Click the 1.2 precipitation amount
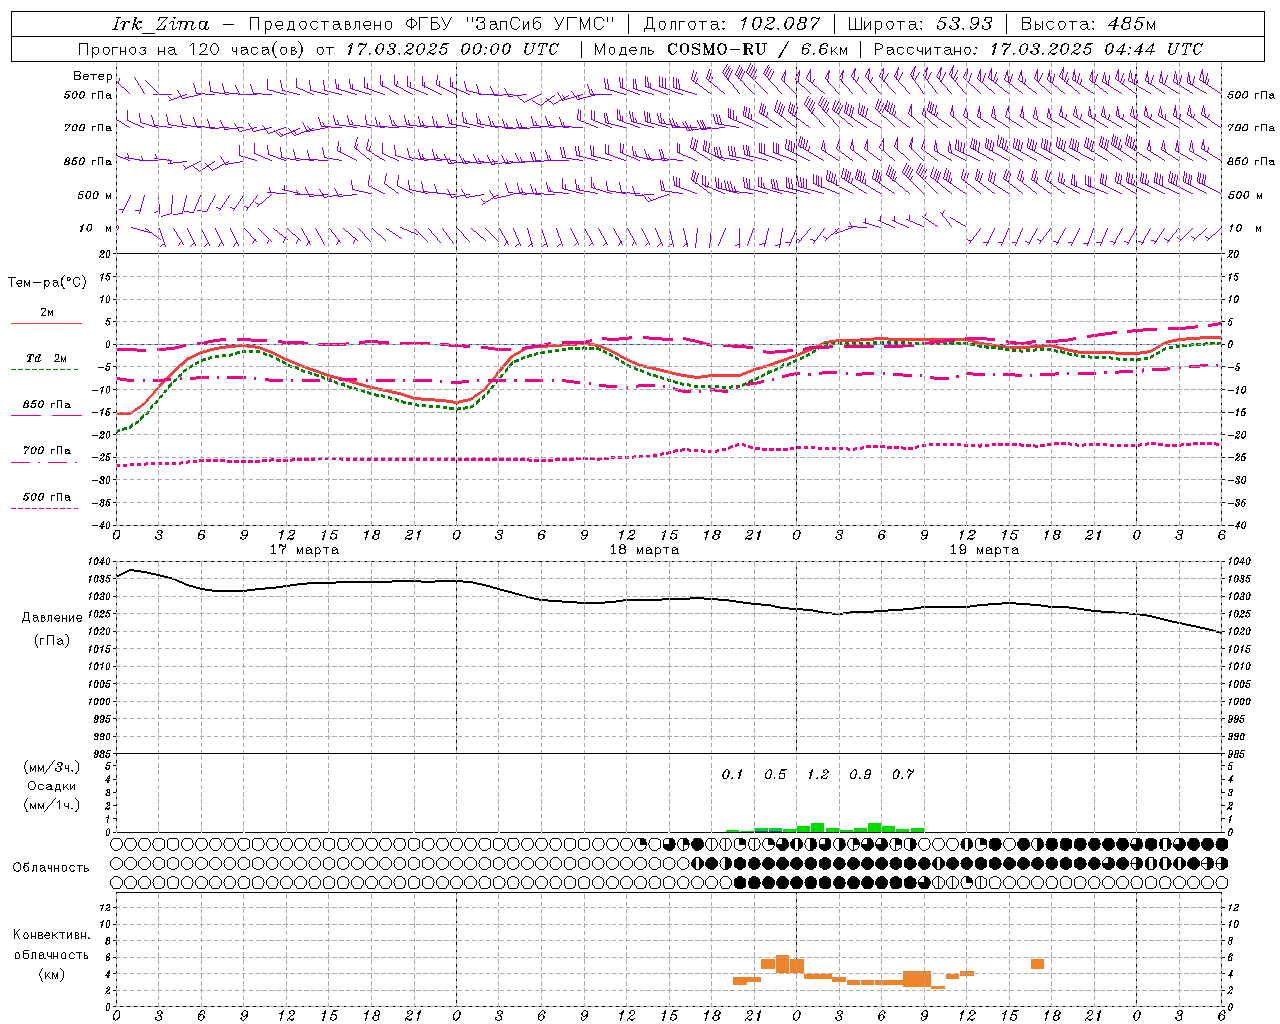 point(818,774)
